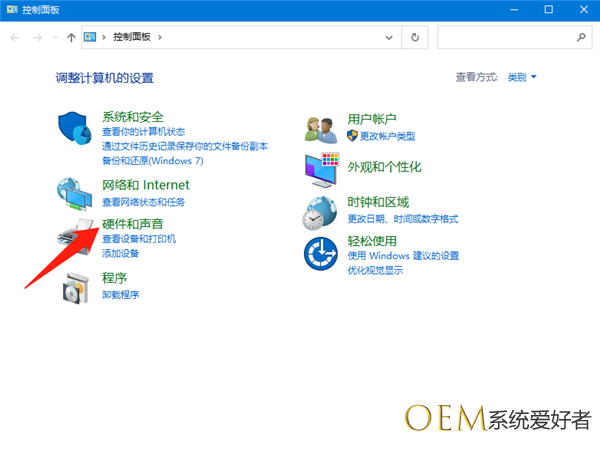
Task: Expand the address bar history dropdown
Action: 389,37
